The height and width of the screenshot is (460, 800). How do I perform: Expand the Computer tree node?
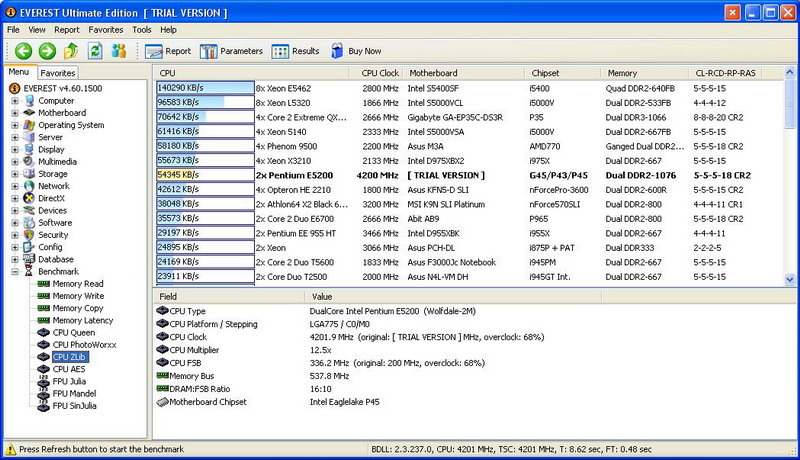(15, 100)
